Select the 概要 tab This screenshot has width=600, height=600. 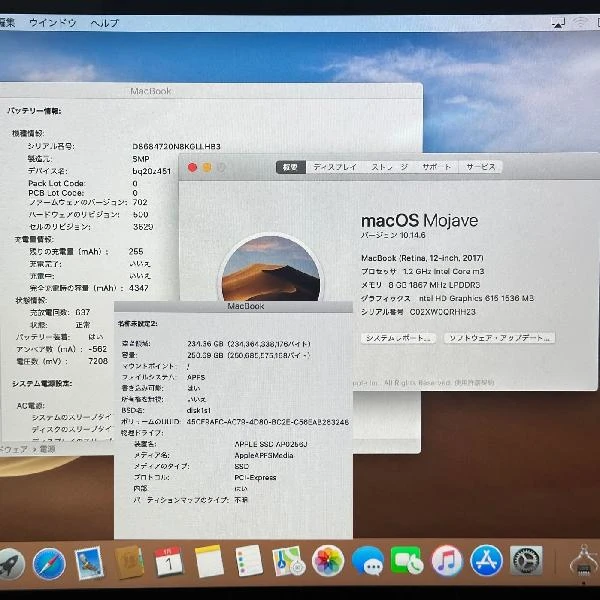pos(290,167)
